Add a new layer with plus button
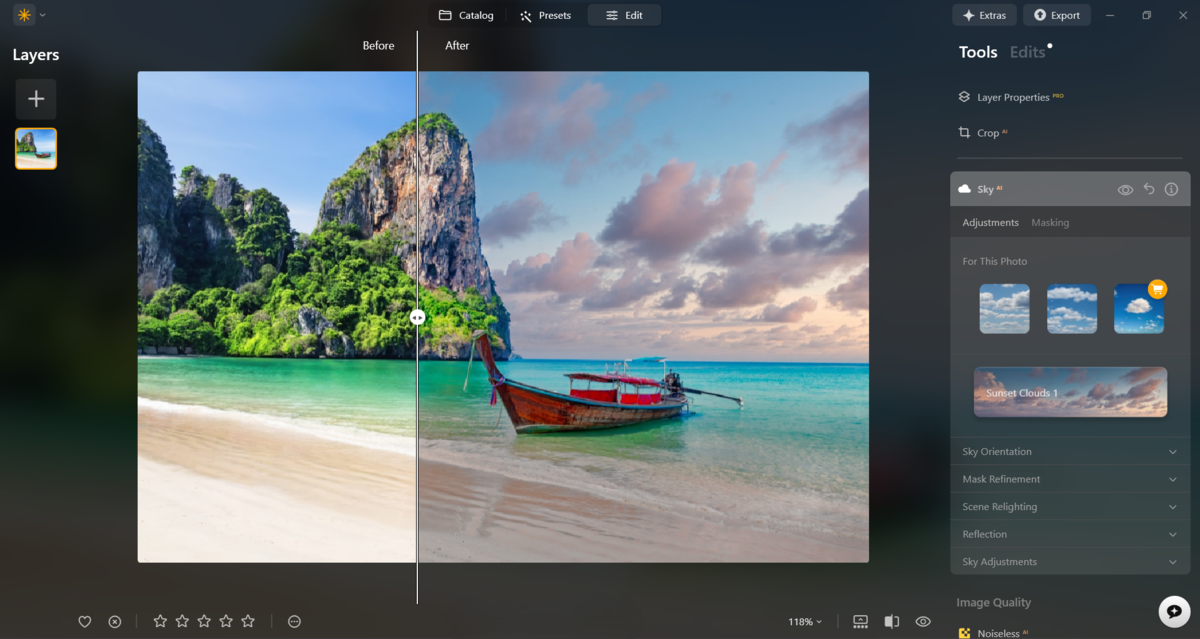This screenshot has height=639, width=1200. 36,99
